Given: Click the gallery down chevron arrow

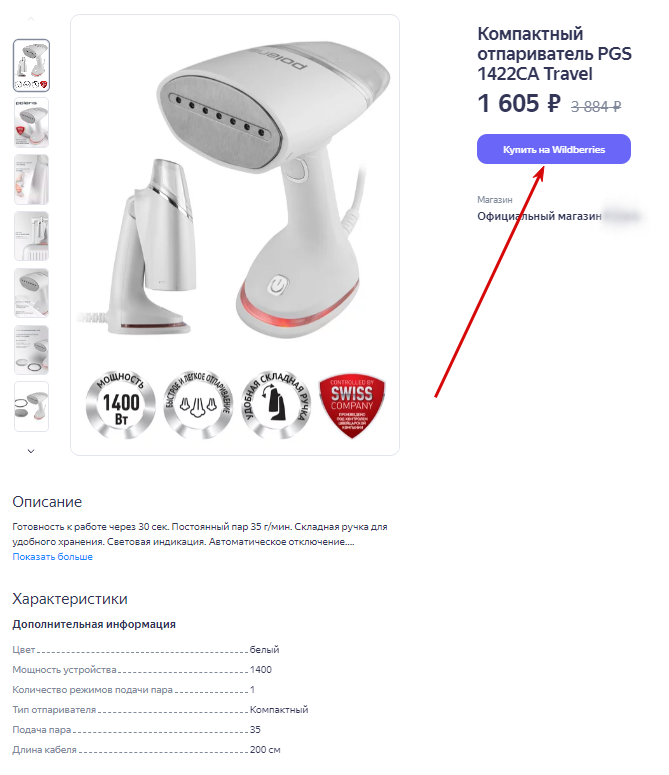Looking at the screenshot, I should (x=31, y=451).
